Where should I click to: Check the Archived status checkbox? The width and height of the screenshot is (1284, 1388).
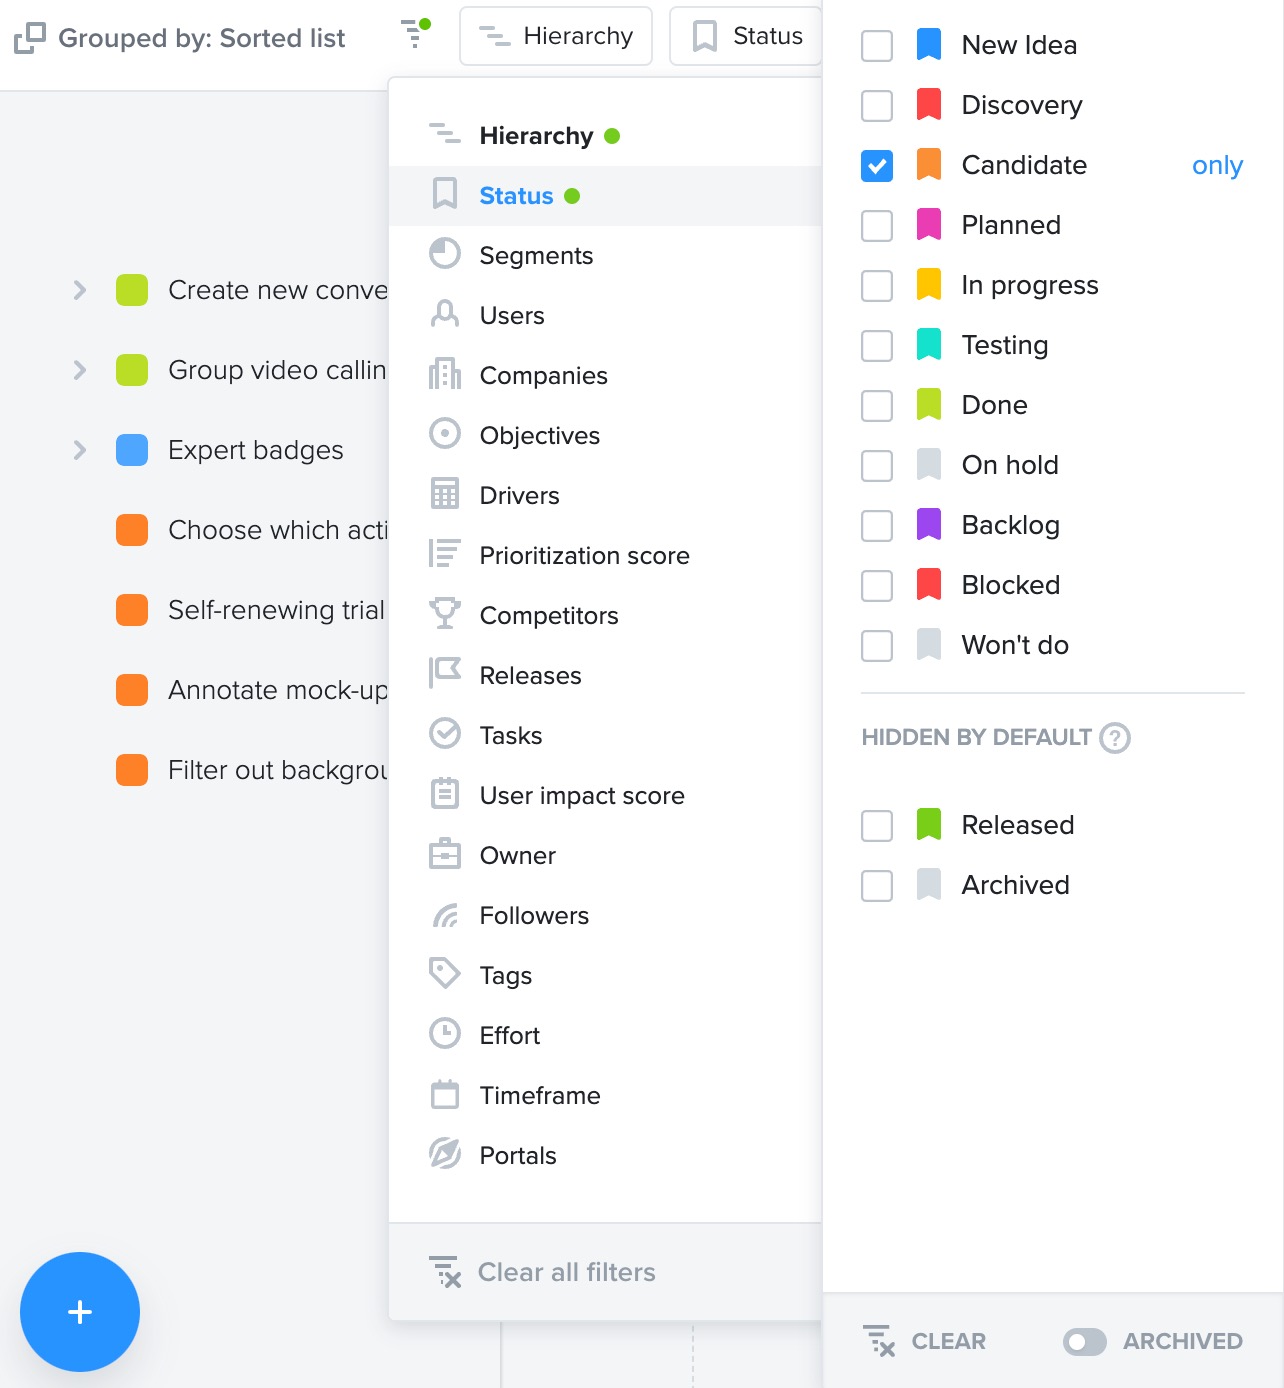click(x=877, y=885)
